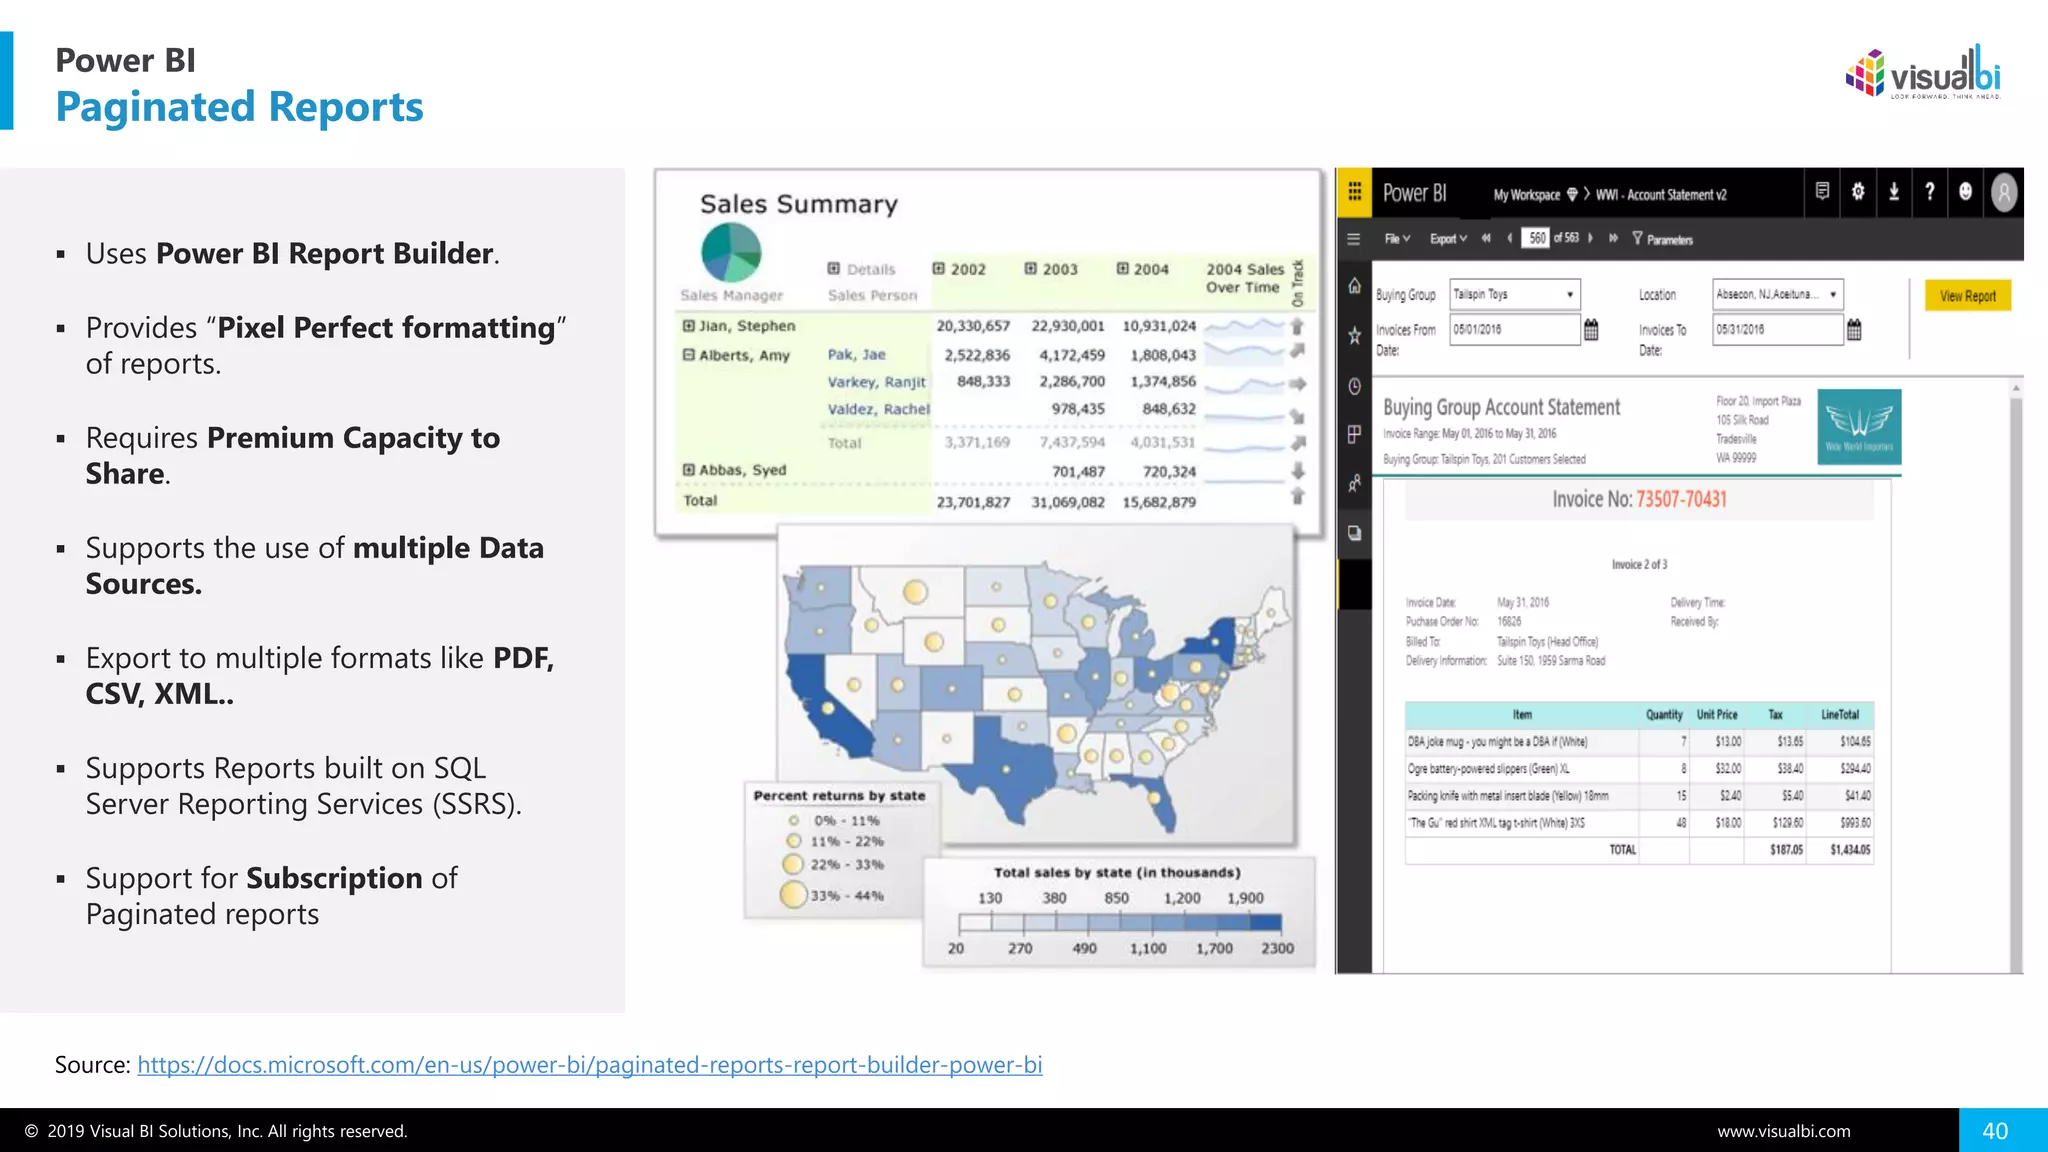
Task: Expand the Jian, Stephen row
Action: [x=688, y=326]
